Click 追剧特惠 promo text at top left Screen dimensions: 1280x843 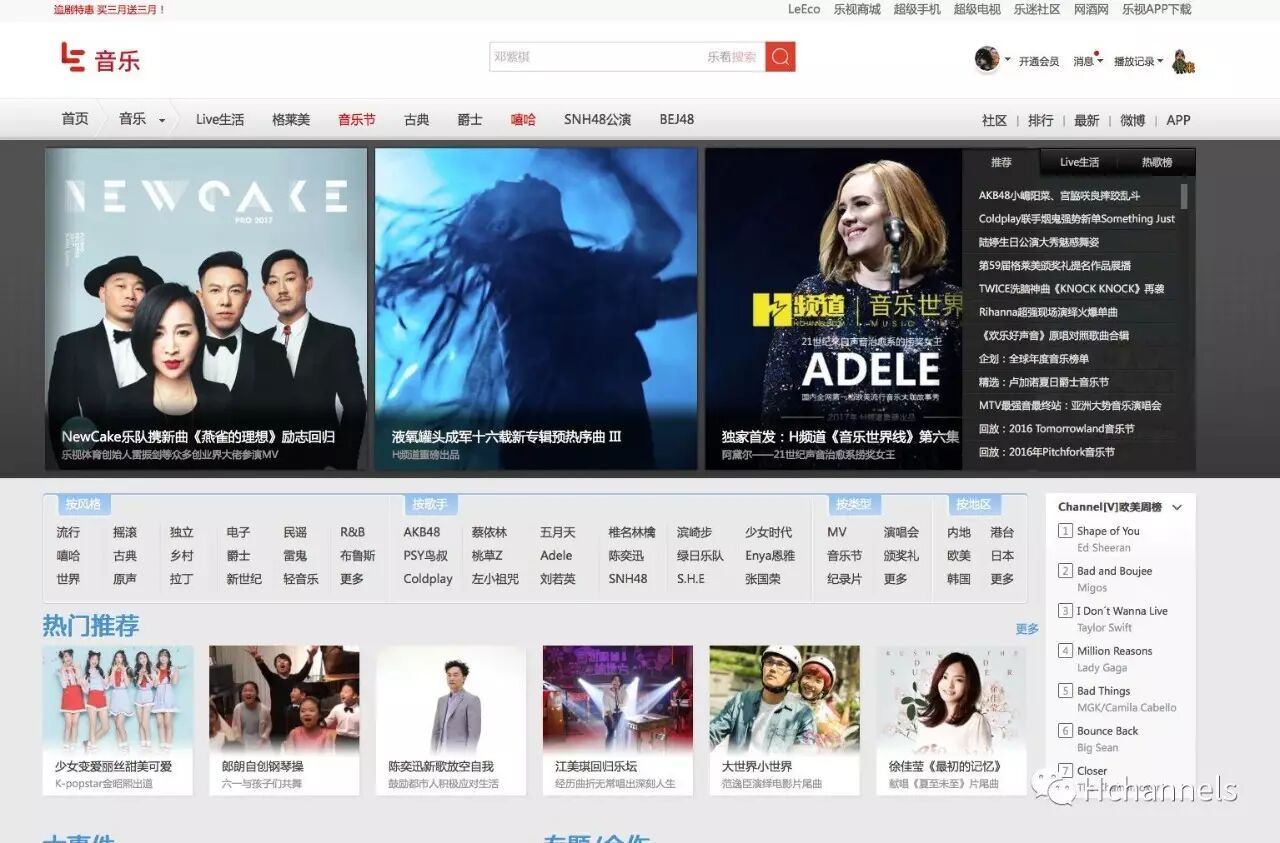(109, 9)
